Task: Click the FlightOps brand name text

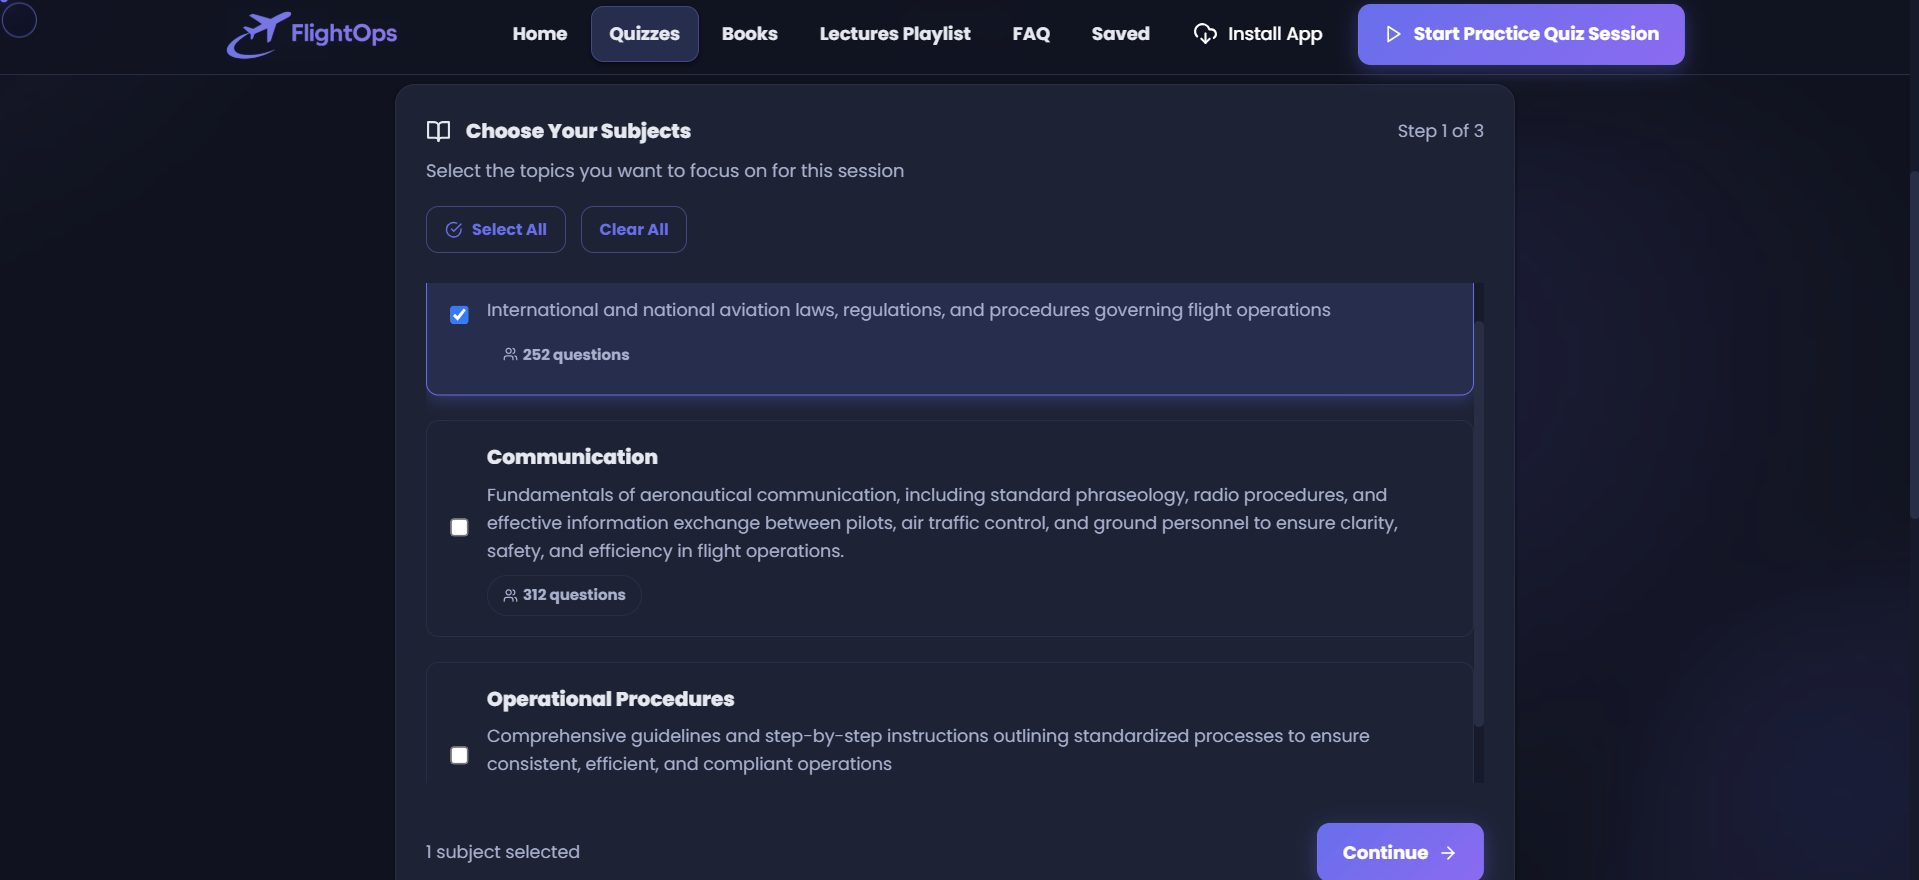Action: (344, 34)
